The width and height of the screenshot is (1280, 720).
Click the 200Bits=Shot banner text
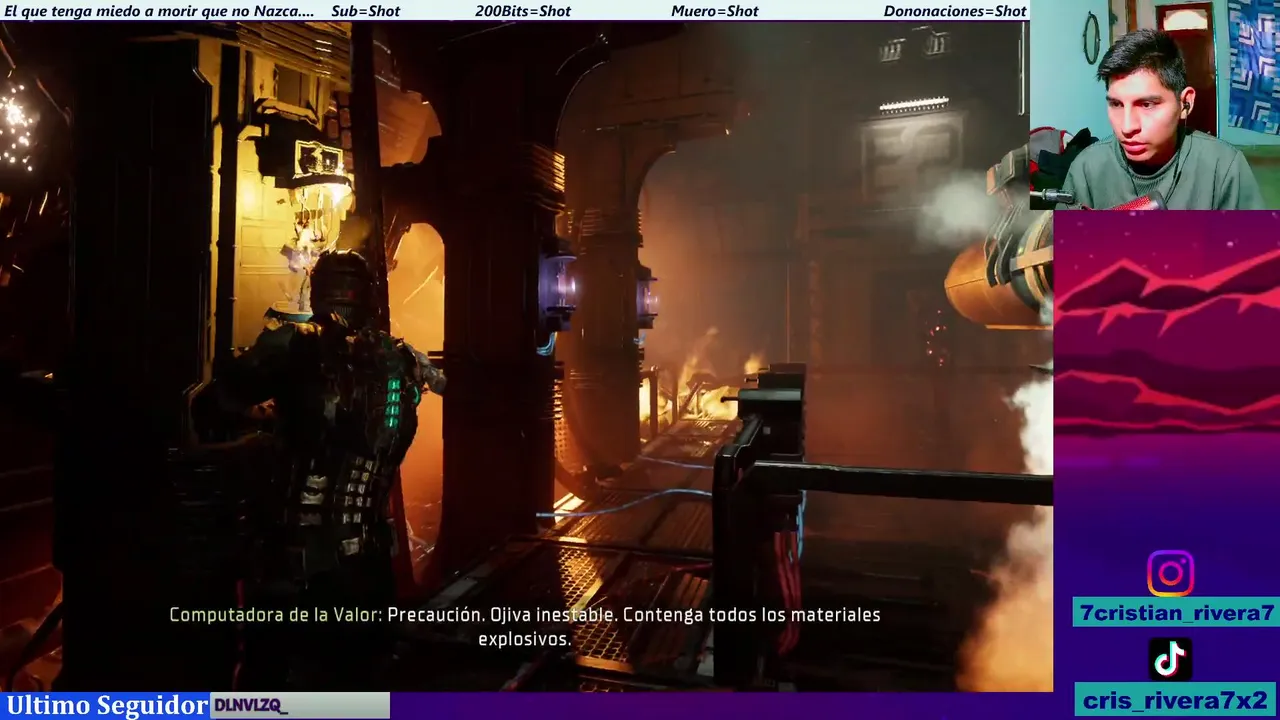pyautogui.click(x=523, y=11)
